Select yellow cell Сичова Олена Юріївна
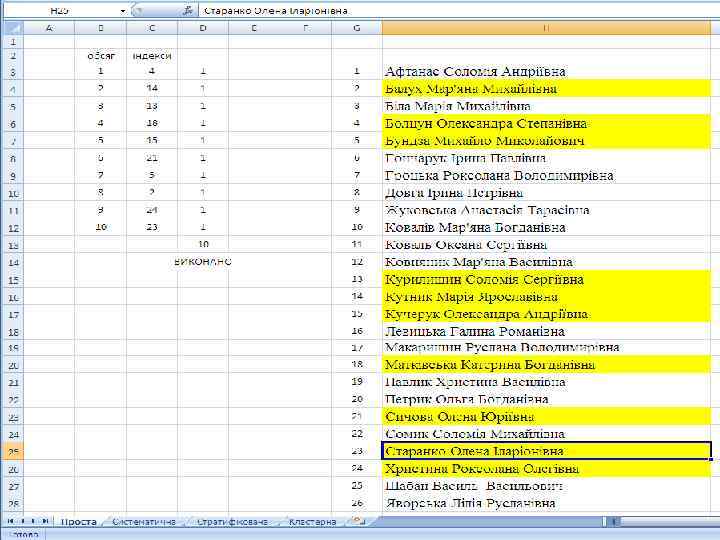 (x=546, y=416)
